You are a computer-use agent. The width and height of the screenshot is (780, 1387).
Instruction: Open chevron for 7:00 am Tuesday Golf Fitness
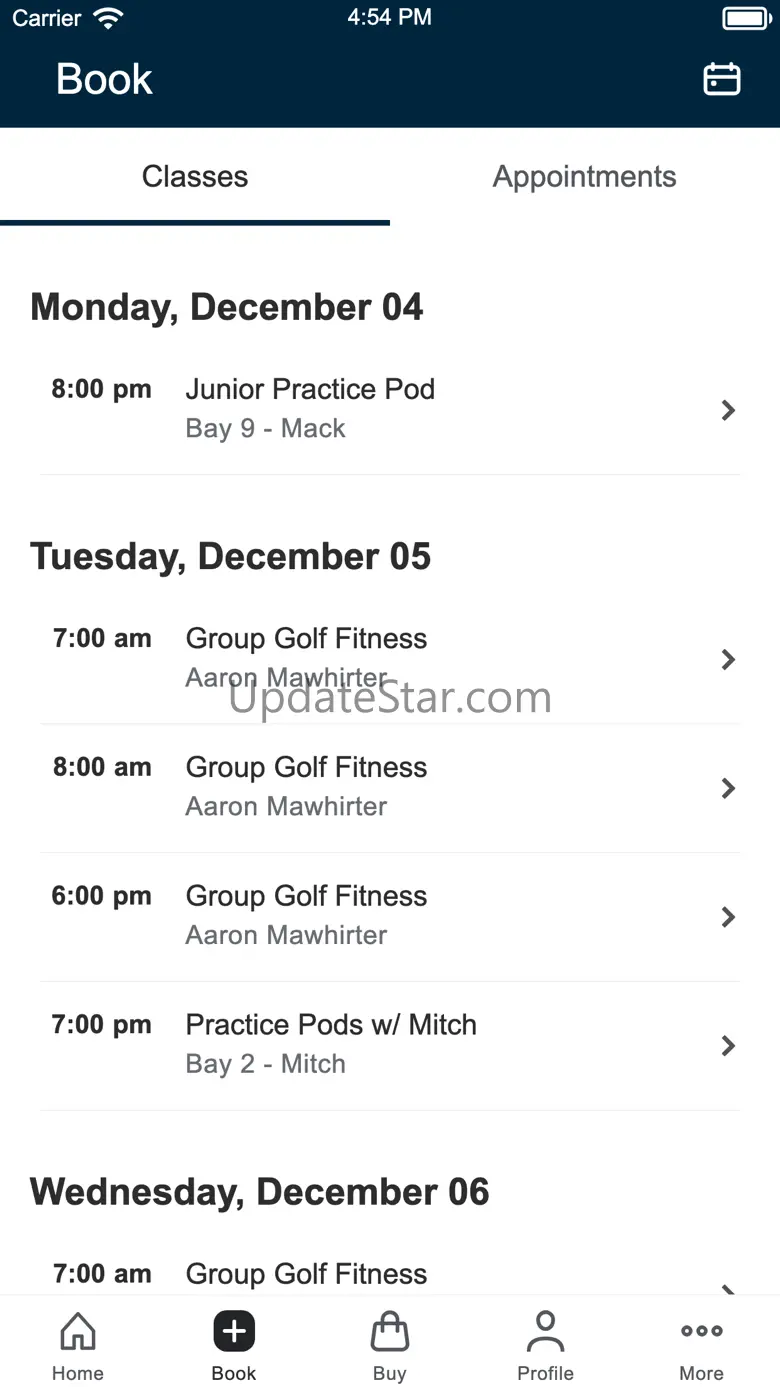pyautogui.click(x=728, y=659)
